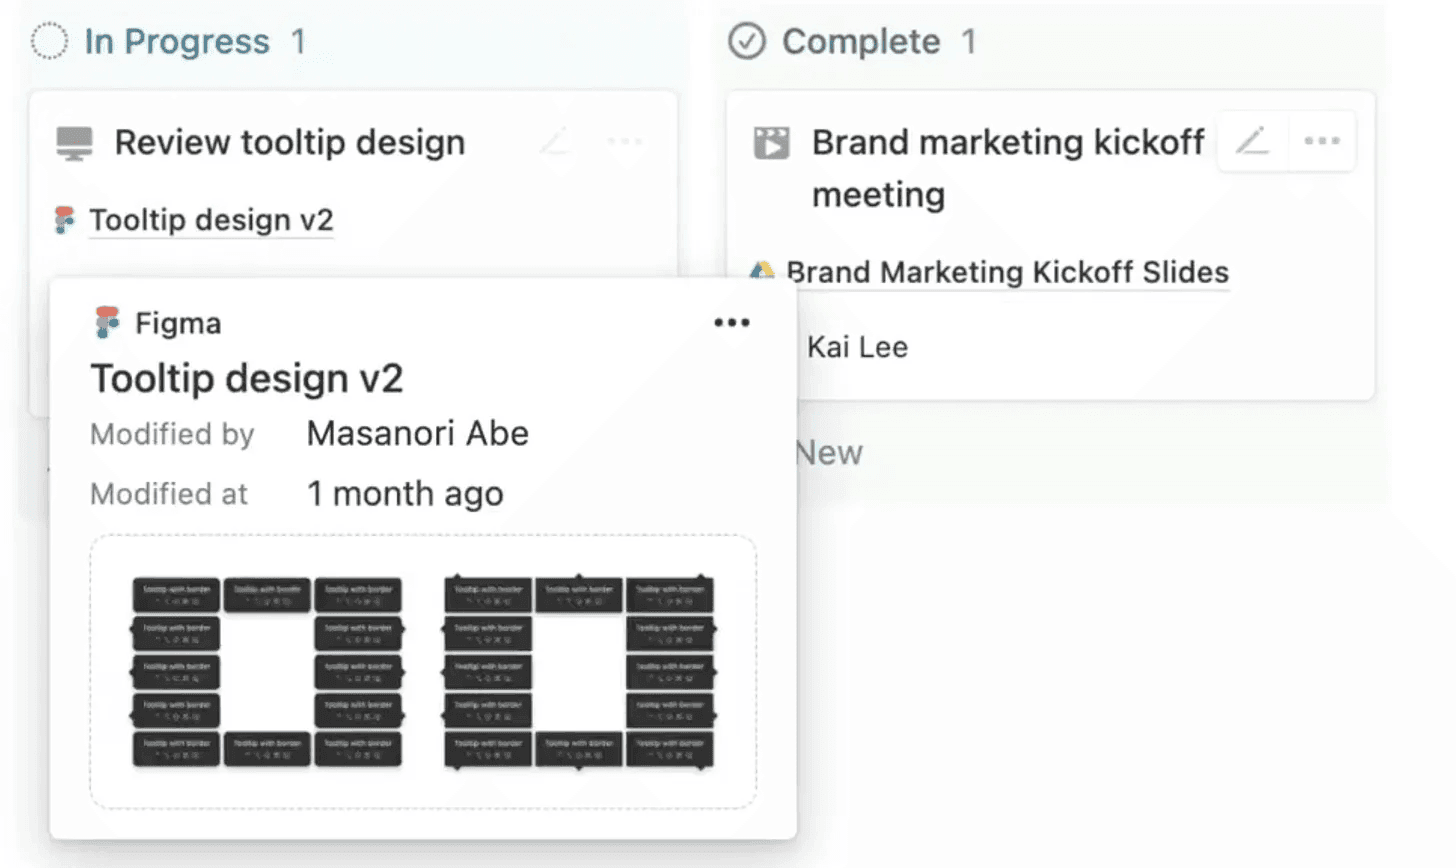Click the In Progress column header
This screenshot has width=1456, height=868.
coord(177,42)
